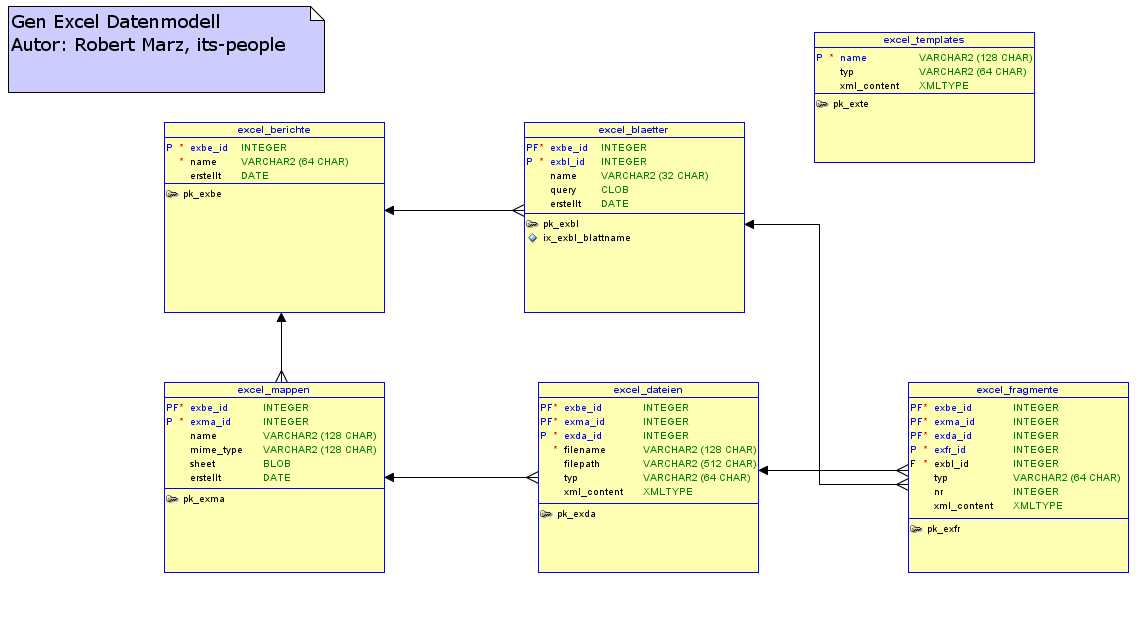This screenshot has width=1140, height=631.
Task: Click the filepath column in excel_dateien
Action: click(582, 464)
